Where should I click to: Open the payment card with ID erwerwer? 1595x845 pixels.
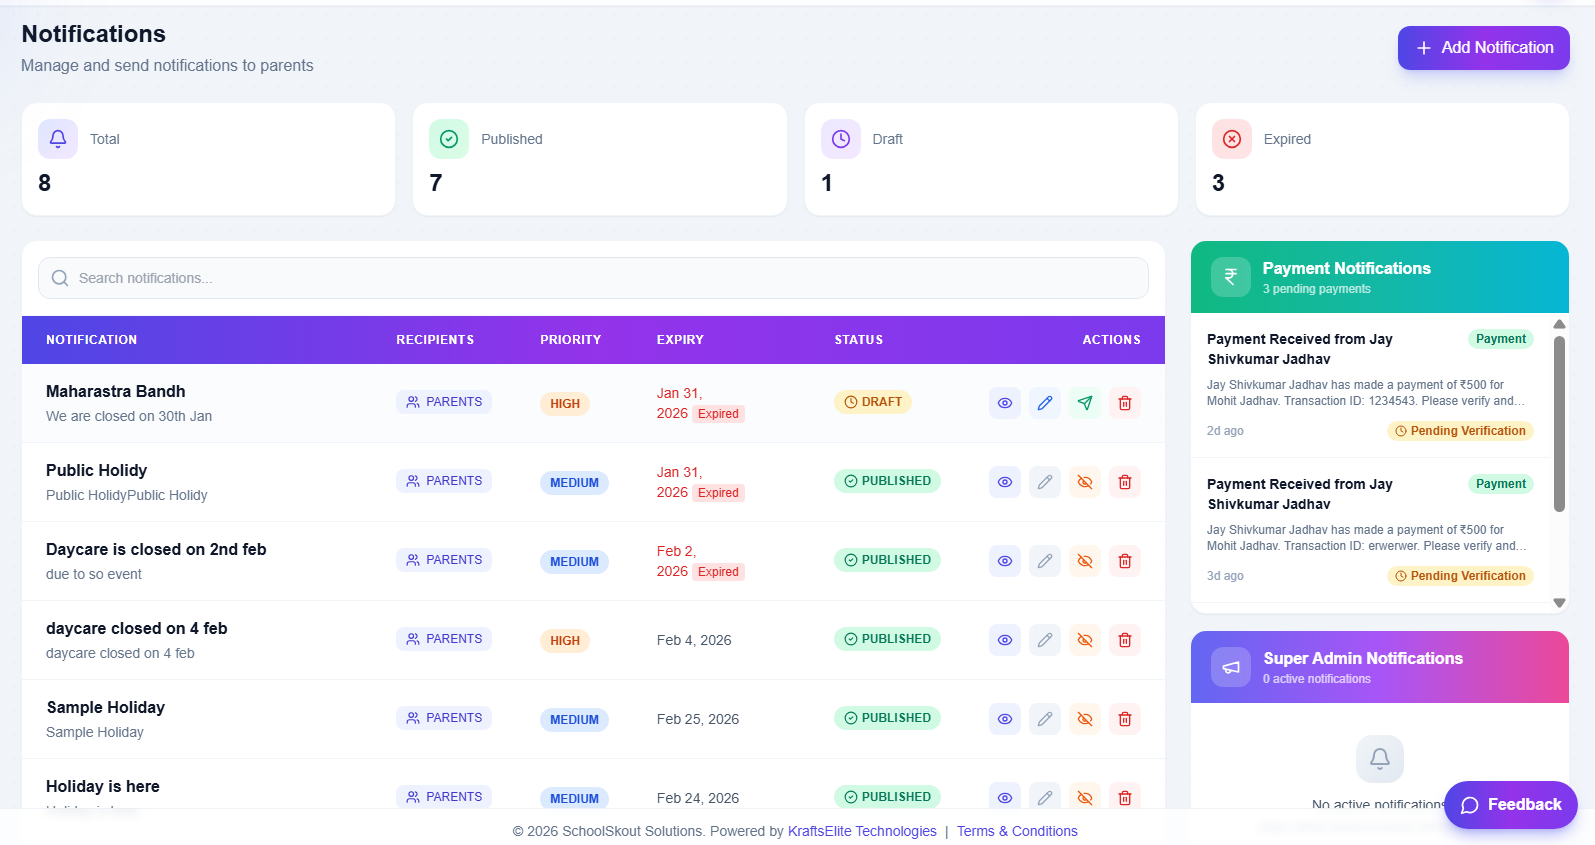1370,530
